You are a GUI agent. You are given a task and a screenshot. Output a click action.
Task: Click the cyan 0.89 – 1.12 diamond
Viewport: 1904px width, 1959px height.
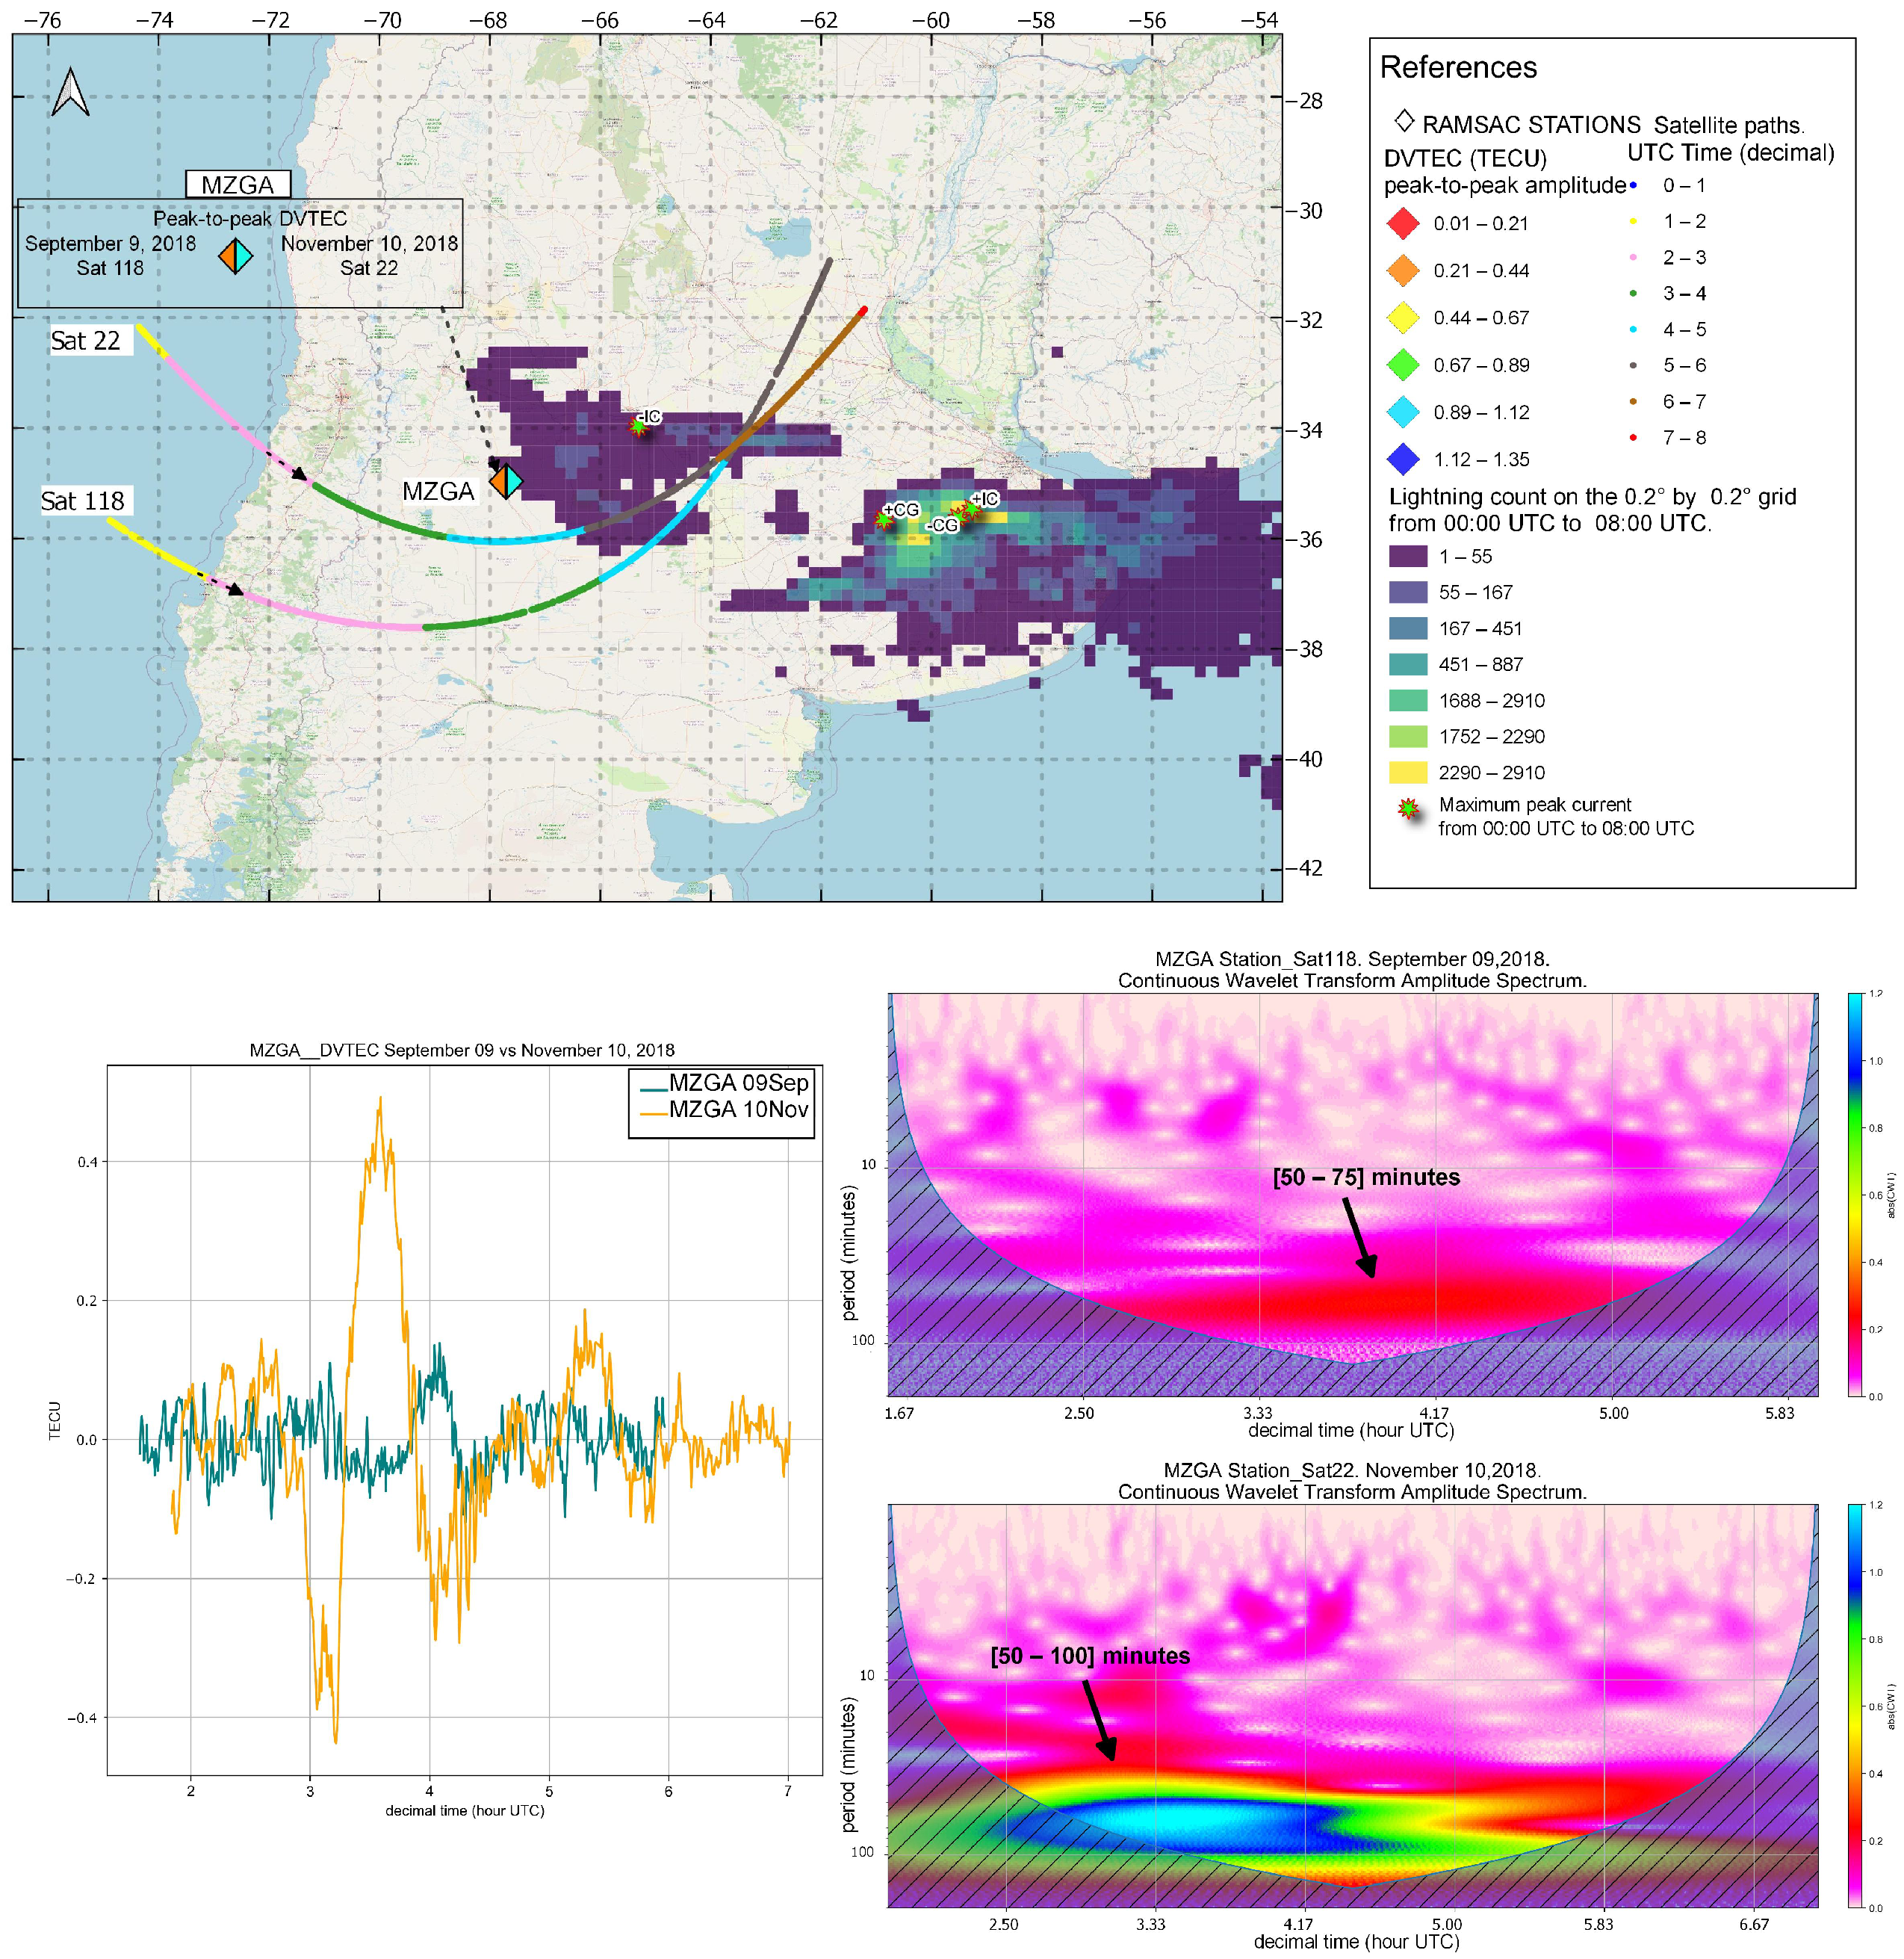coord(1403,412)
